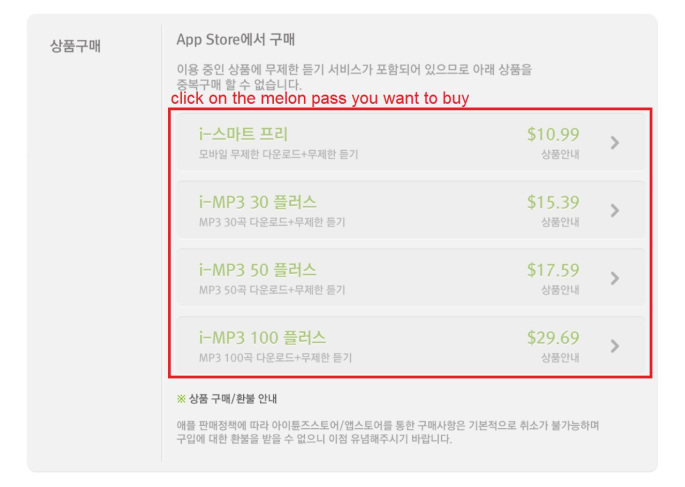Screen dimensions: 685x487
Task: Show 상품안내 under the $29.69 price
Action: [560, 357]
